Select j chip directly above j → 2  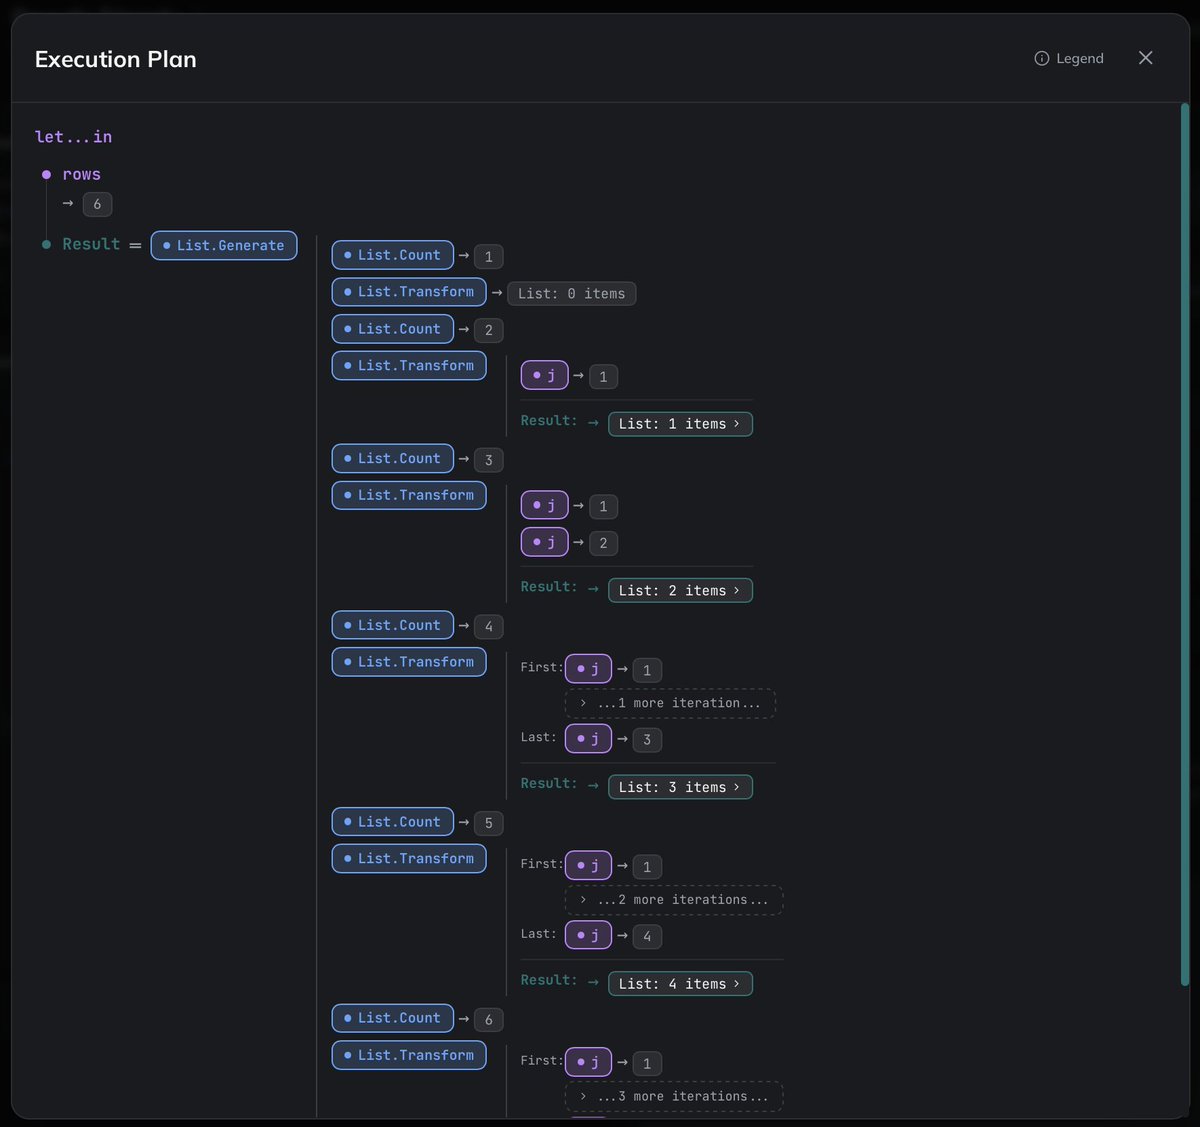(x=544, y=505)
